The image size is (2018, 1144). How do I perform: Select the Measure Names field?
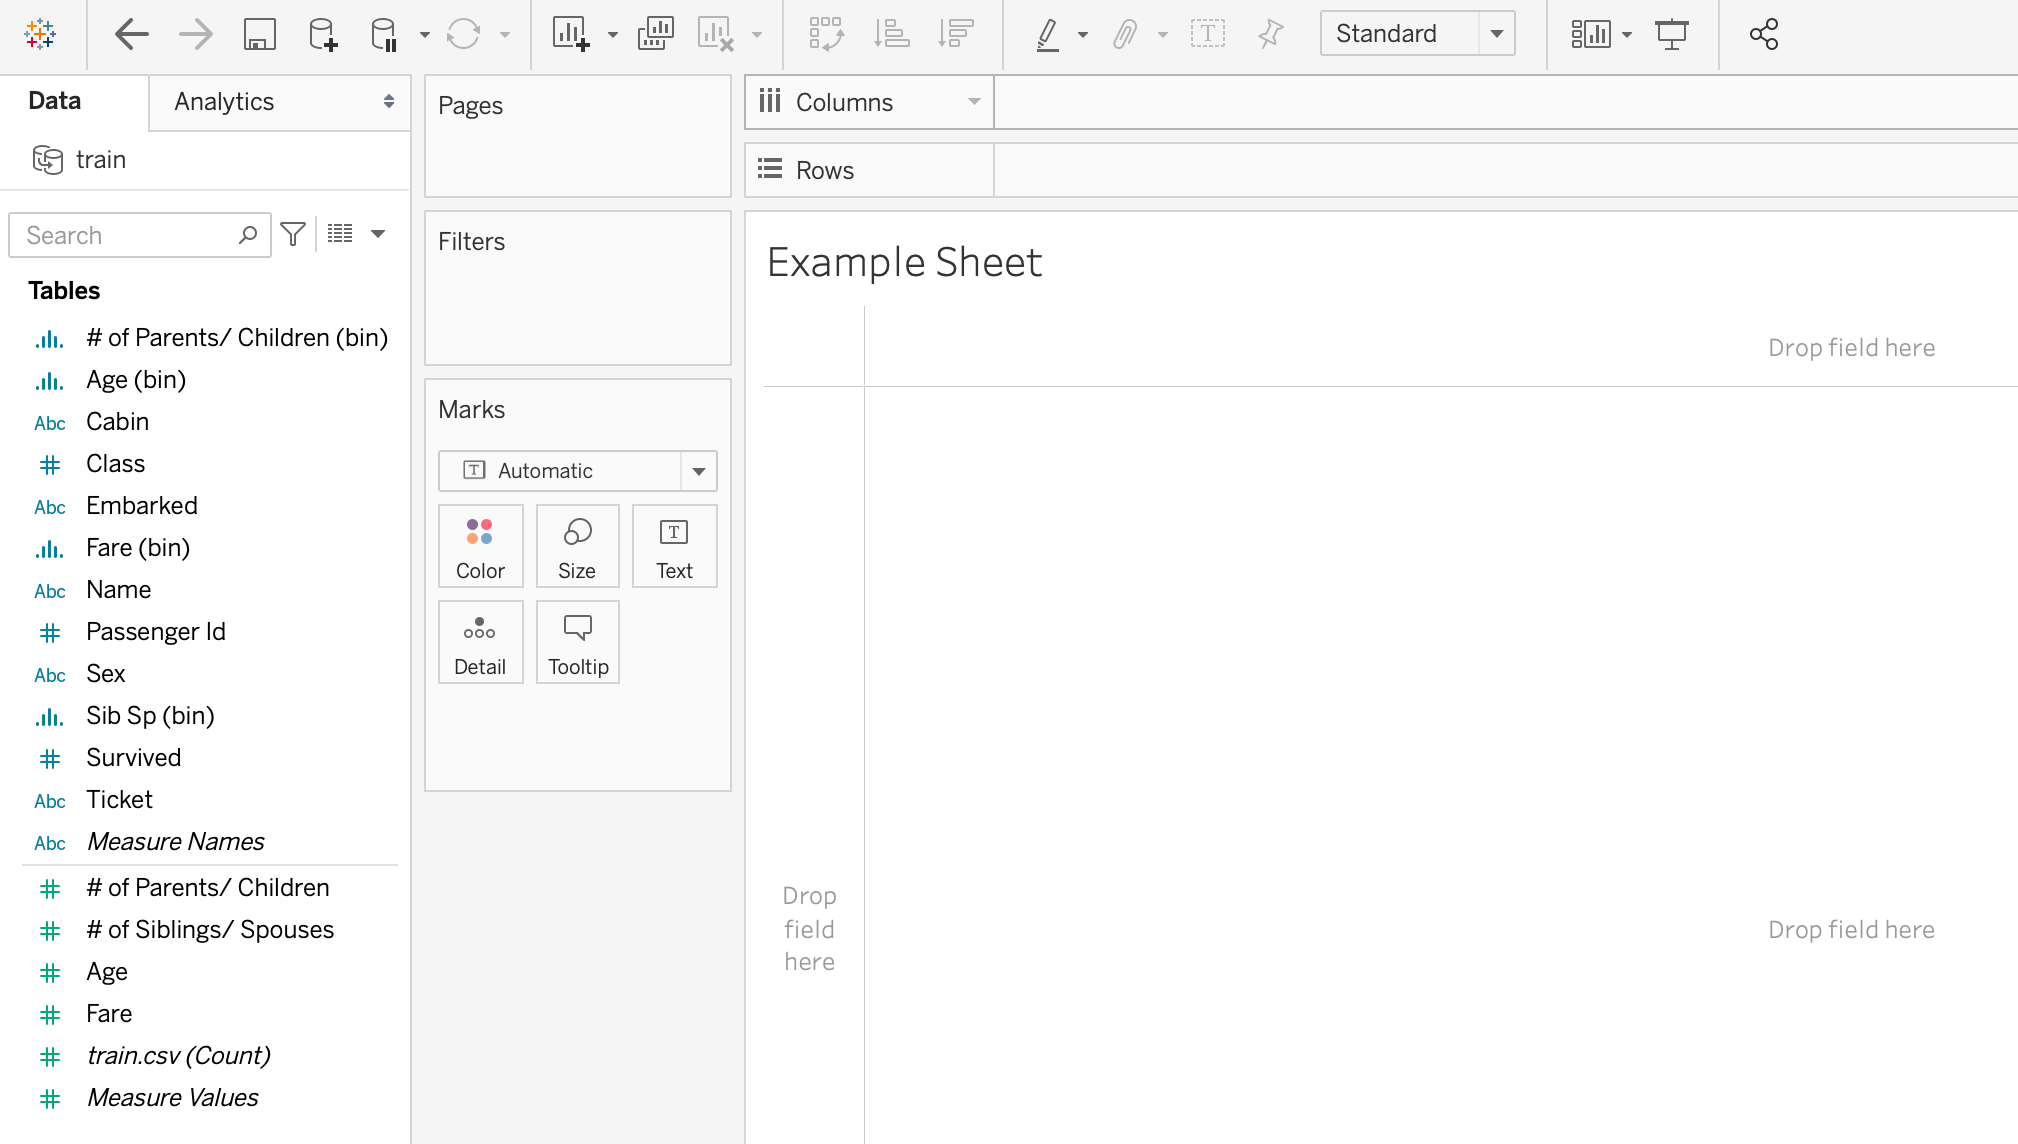(x=176, y=842)
